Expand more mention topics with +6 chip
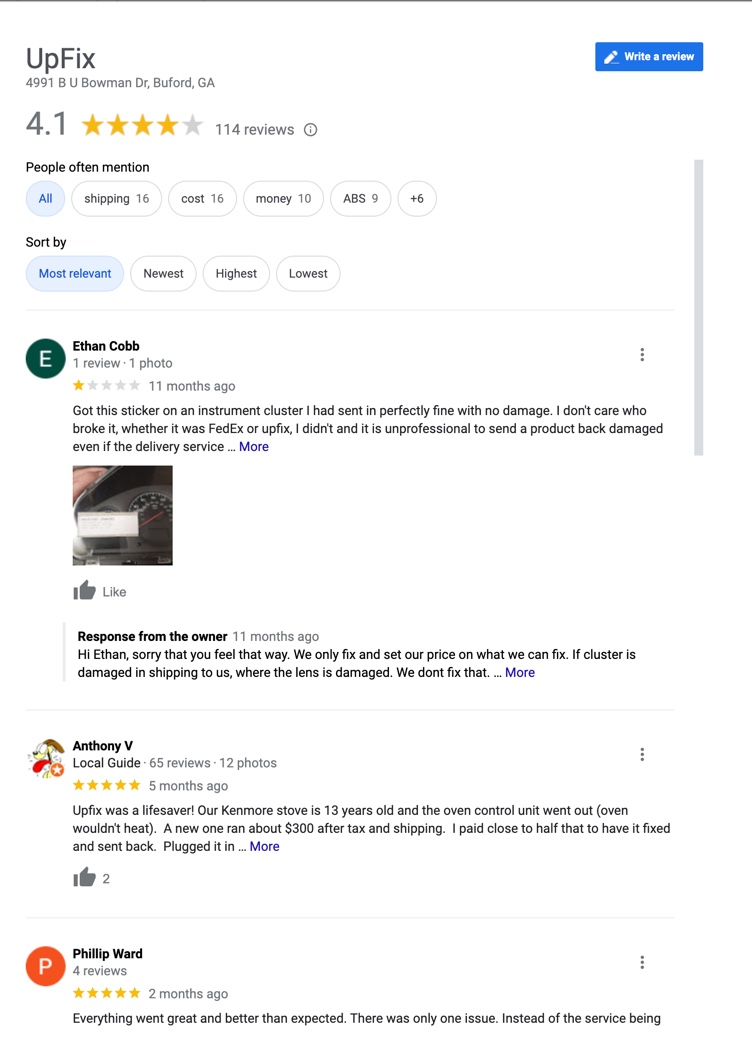Image resolution: width=752 pixels, height=1055 pixels. click(416, 199)
